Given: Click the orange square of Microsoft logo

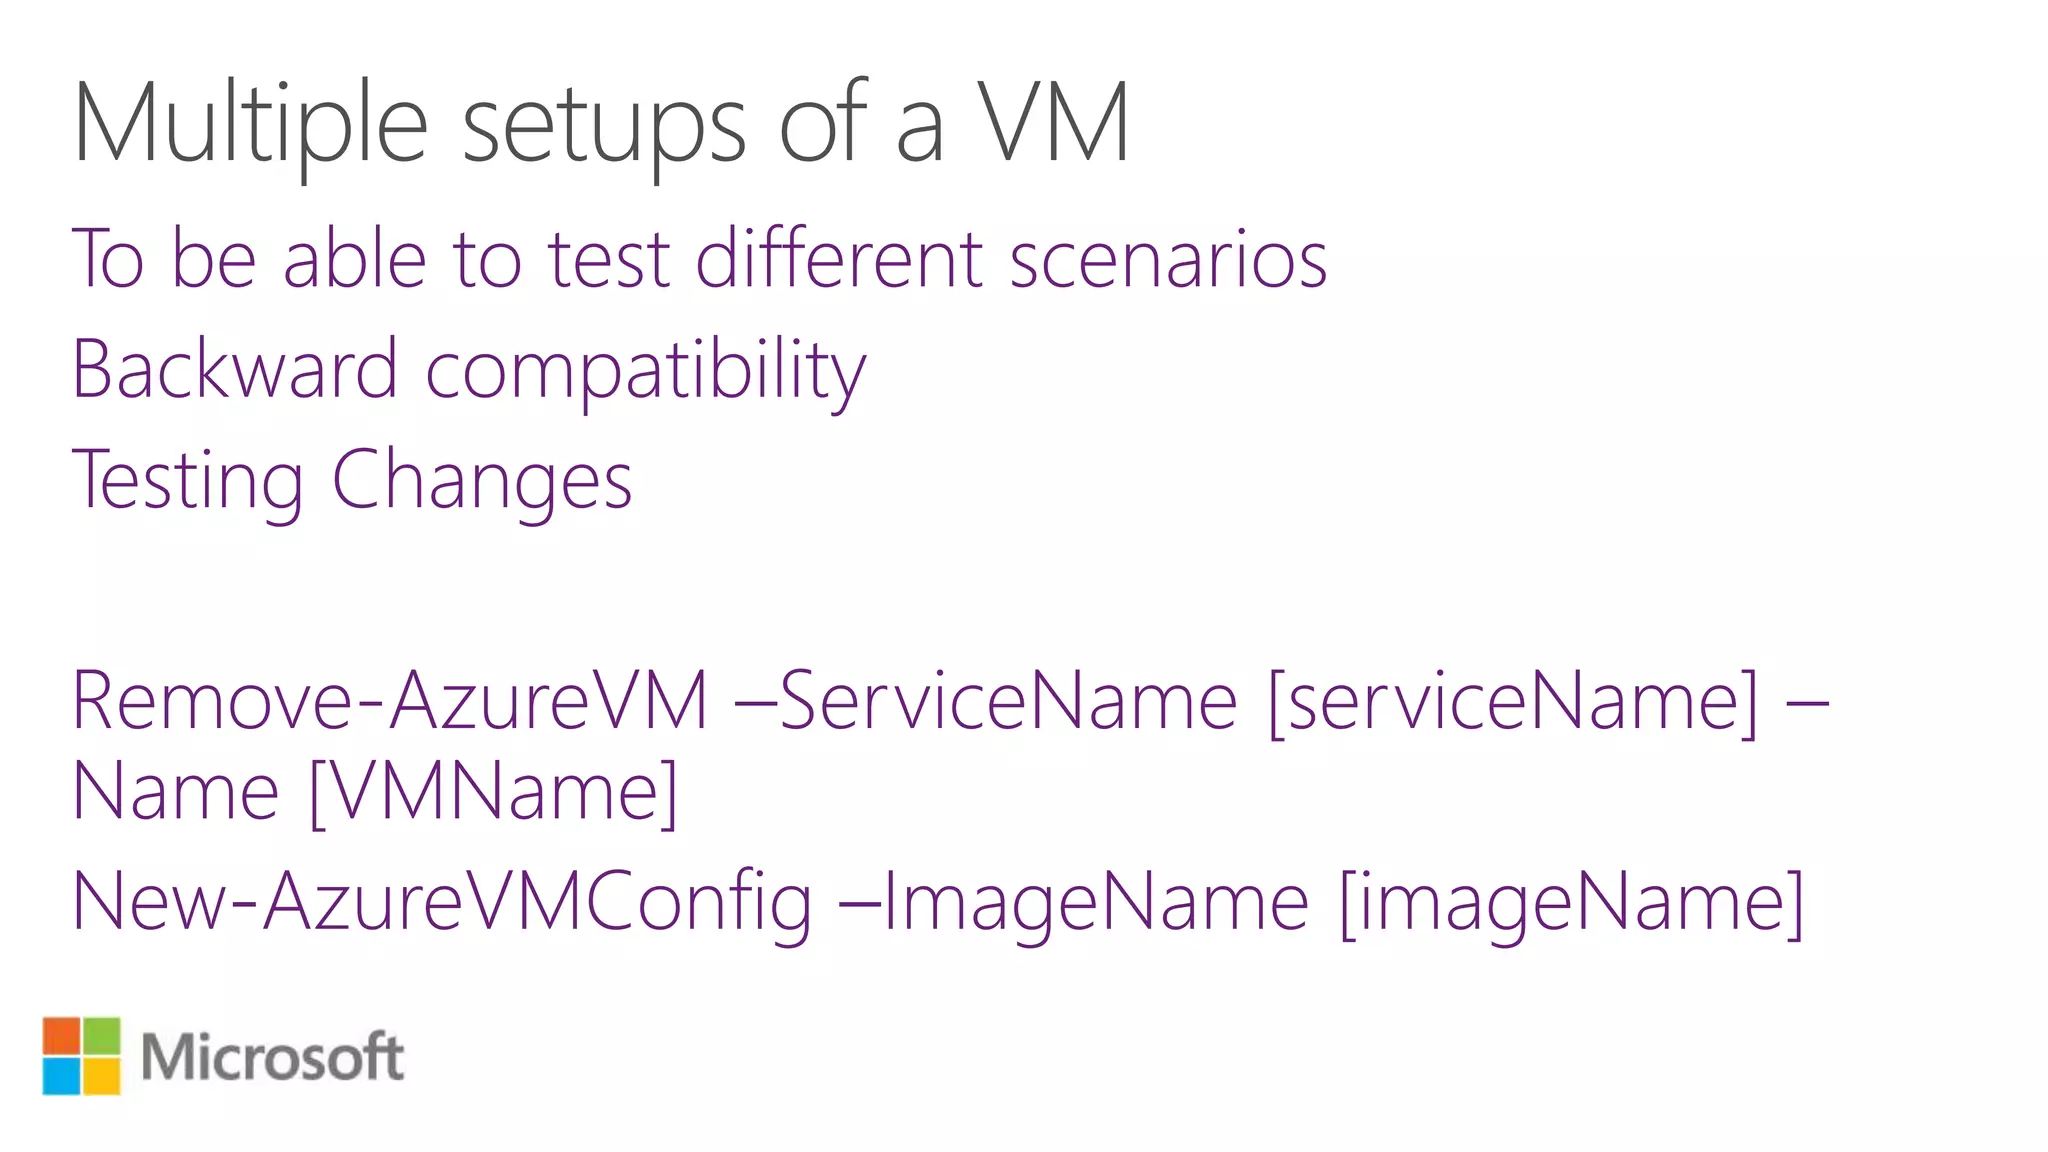Looking at the screenshot, I should point(61,1036).
